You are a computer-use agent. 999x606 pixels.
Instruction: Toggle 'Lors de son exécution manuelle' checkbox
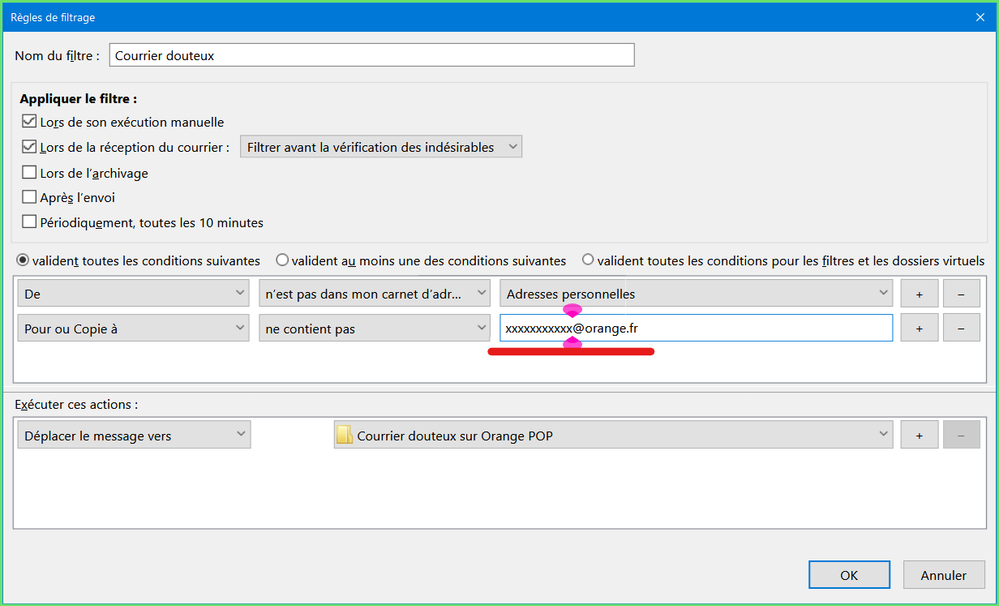pyautogui.click(x=29, y=122)
